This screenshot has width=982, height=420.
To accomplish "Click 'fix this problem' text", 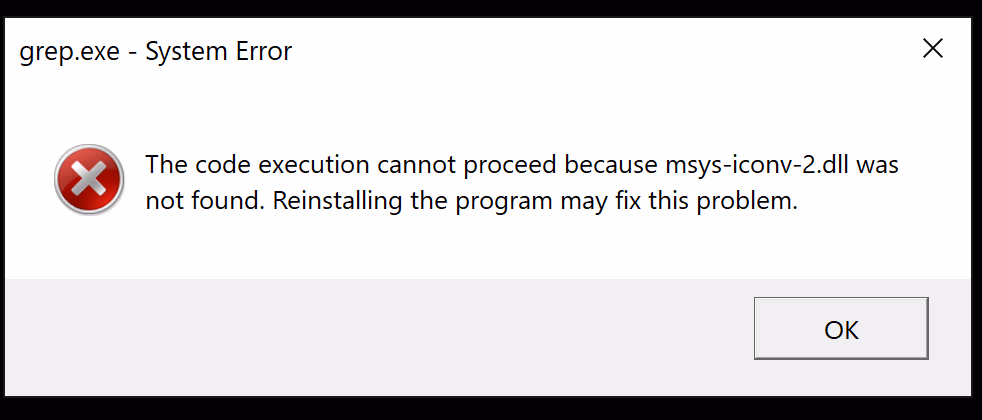I will [707, 201].
